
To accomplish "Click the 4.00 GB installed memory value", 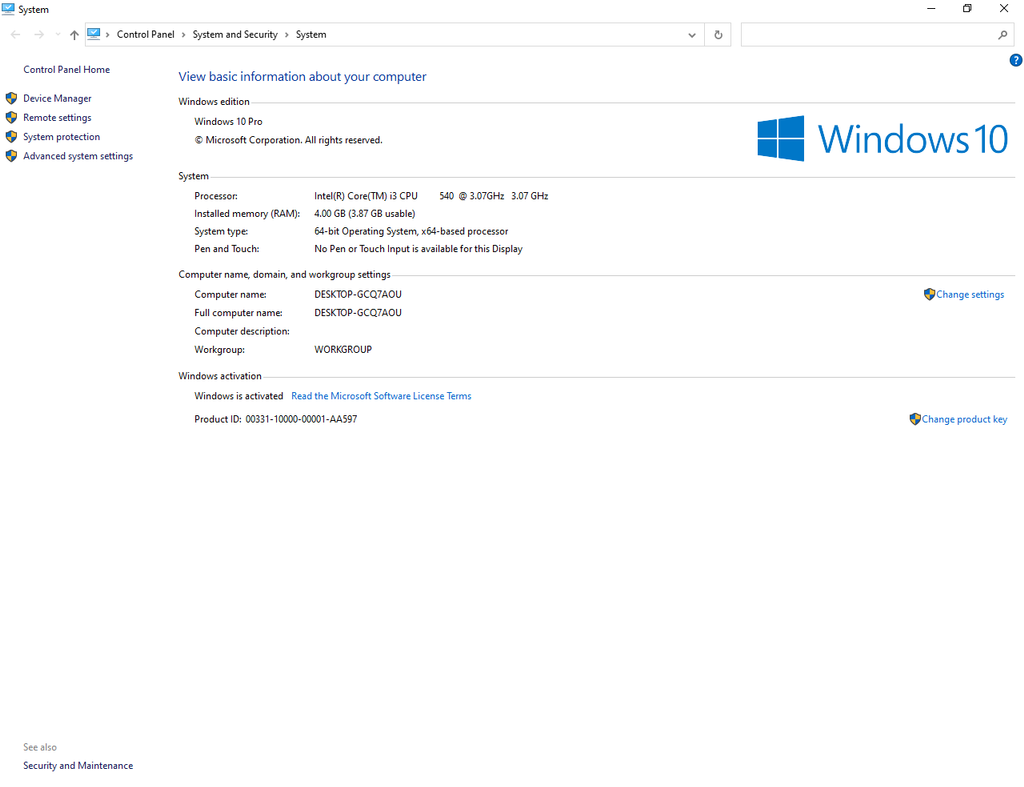I will [364, 214].
